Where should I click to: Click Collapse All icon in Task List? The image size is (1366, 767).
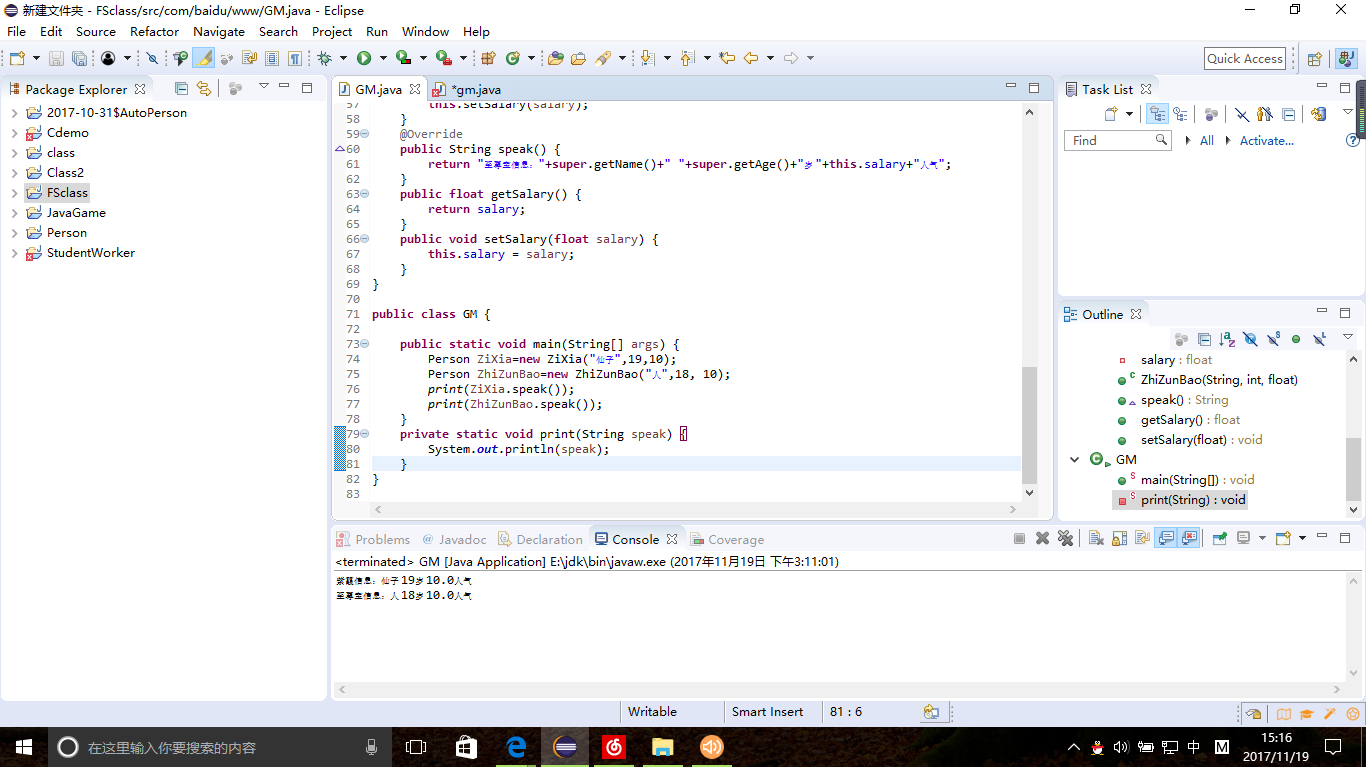tap(1288, 114)
